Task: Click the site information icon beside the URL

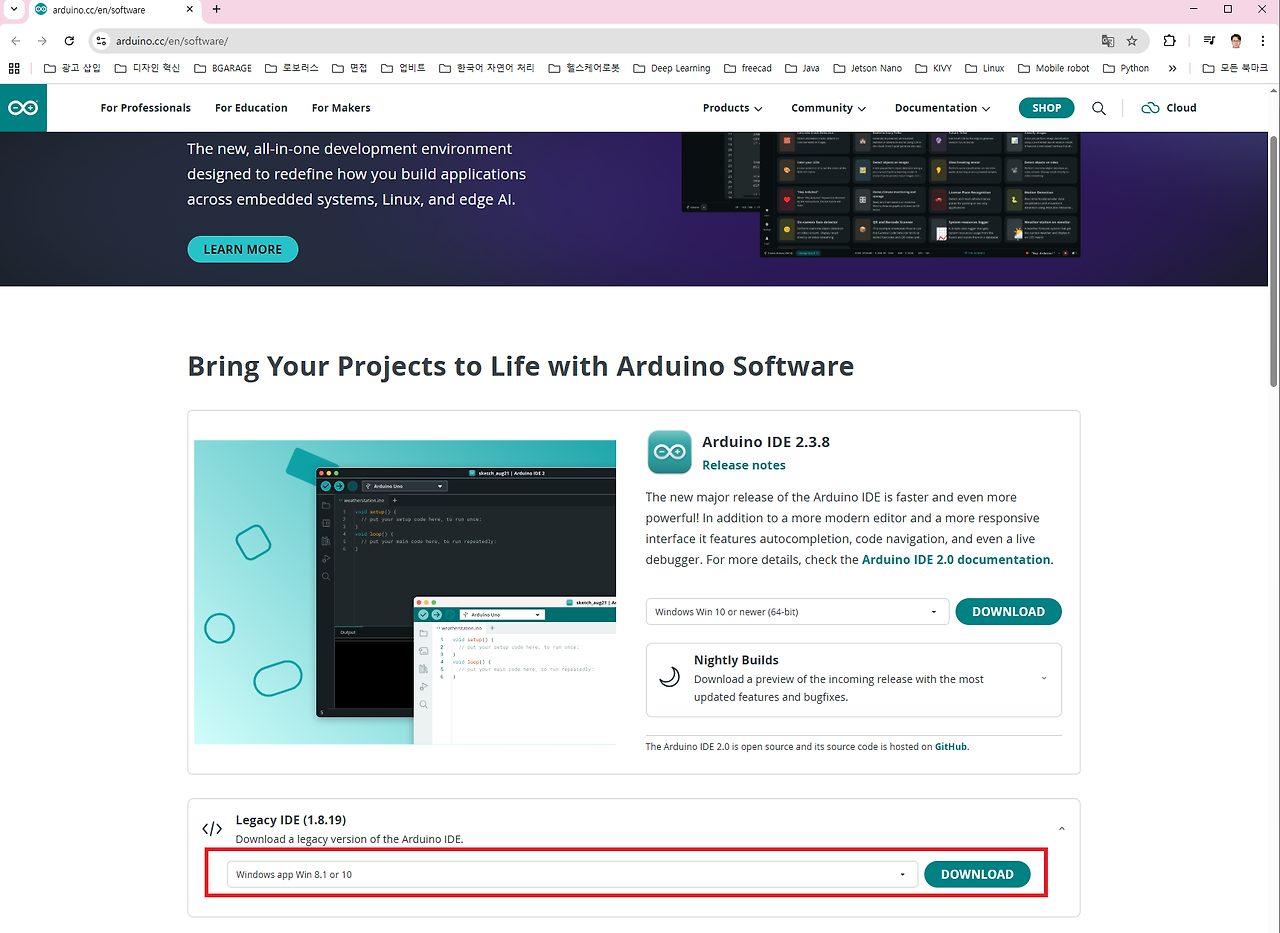Action: coord(100,41)
